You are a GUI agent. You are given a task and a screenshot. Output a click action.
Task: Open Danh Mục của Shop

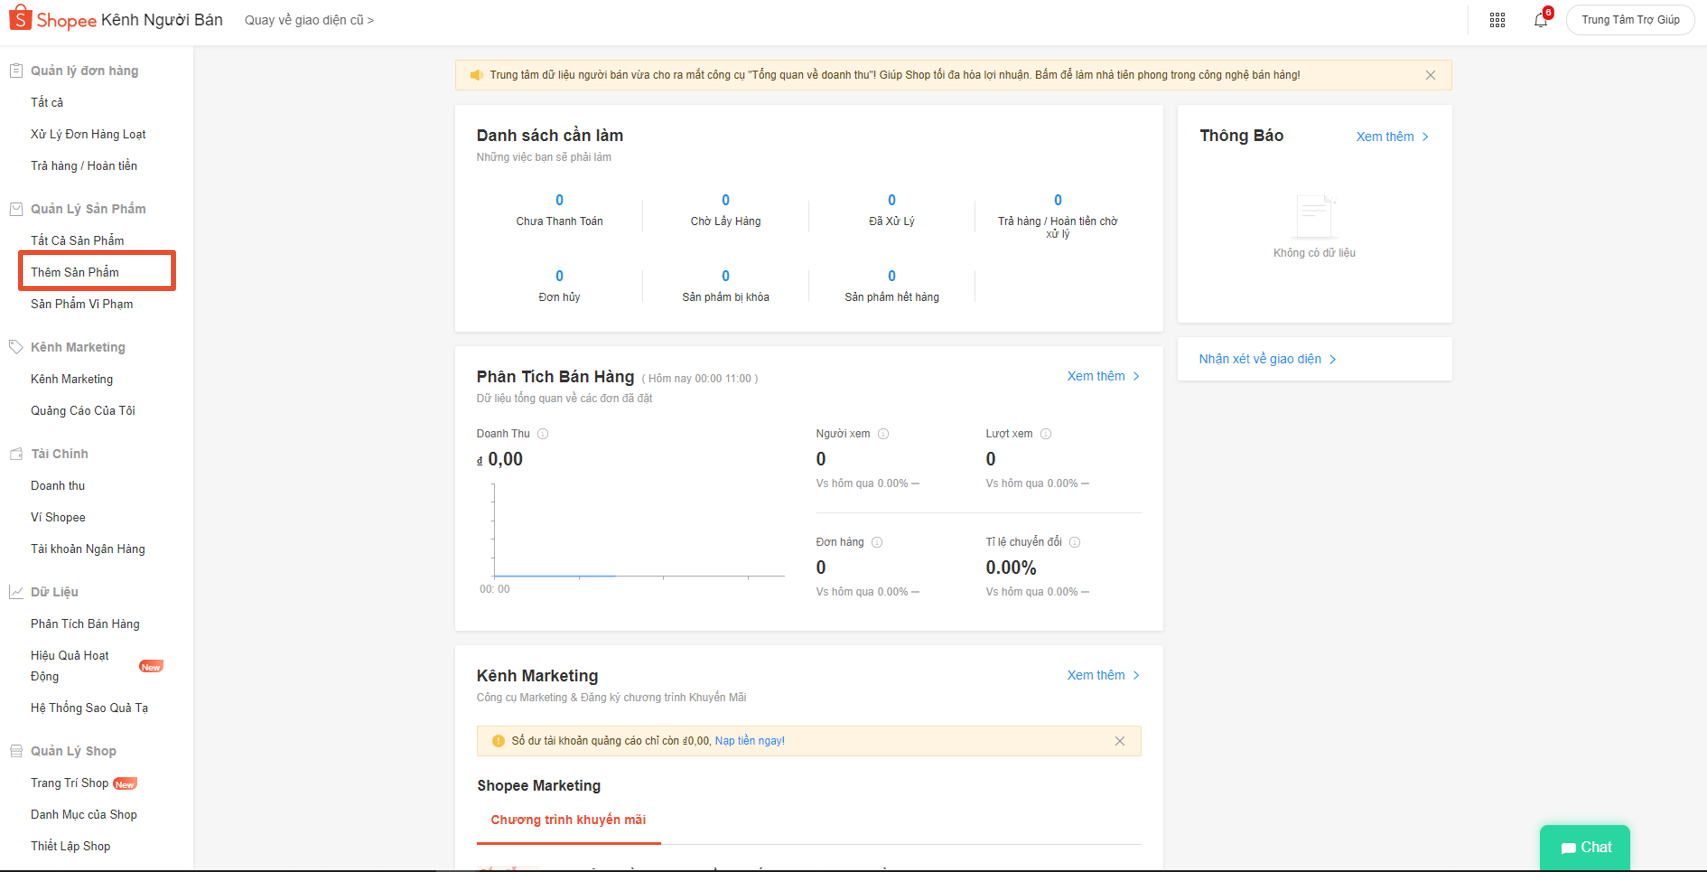click(x=84, y=815)
